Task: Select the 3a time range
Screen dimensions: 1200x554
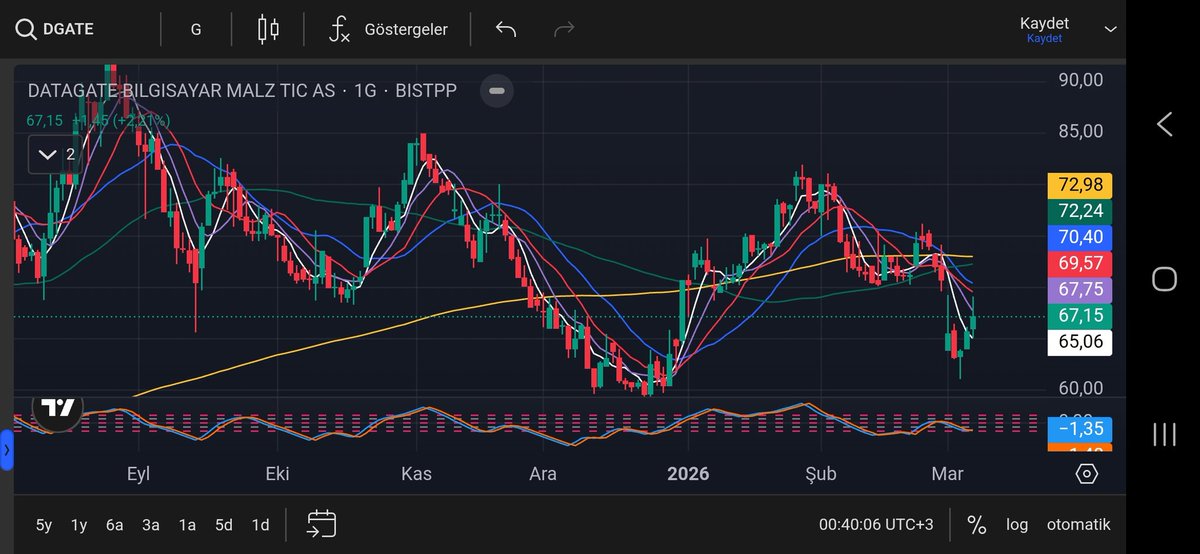Action: point(151,525)
